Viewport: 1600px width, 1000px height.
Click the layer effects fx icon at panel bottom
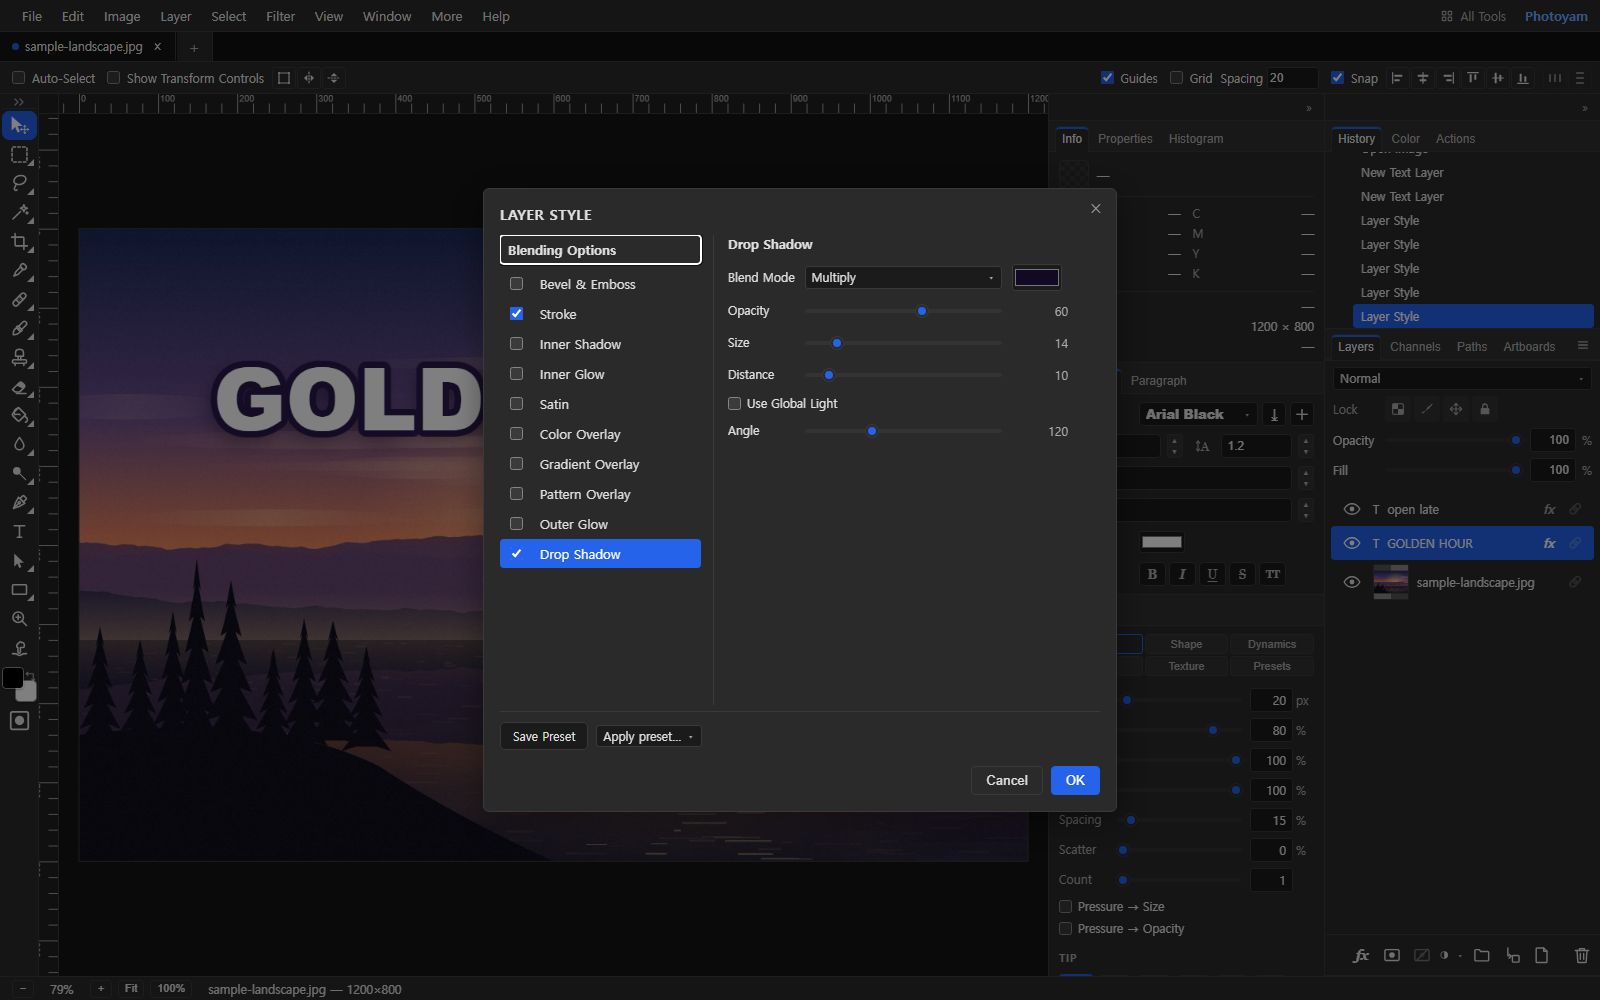(x=1361, y=956)
